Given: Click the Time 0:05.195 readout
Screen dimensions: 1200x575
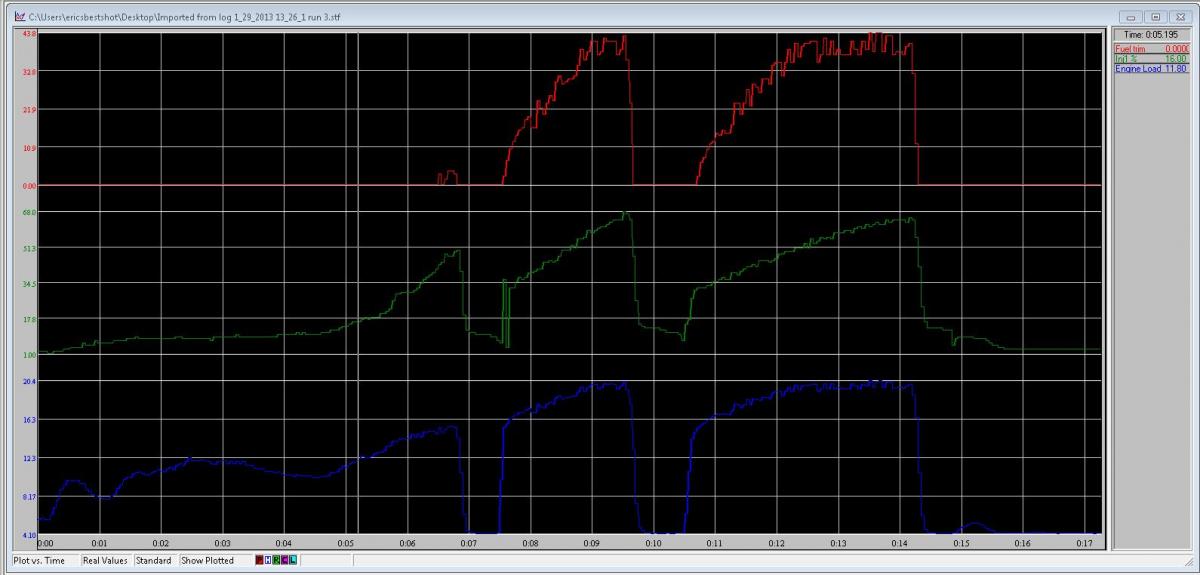Looking at the screenshot, I should pyautogui.click(x=1150, y=35).
